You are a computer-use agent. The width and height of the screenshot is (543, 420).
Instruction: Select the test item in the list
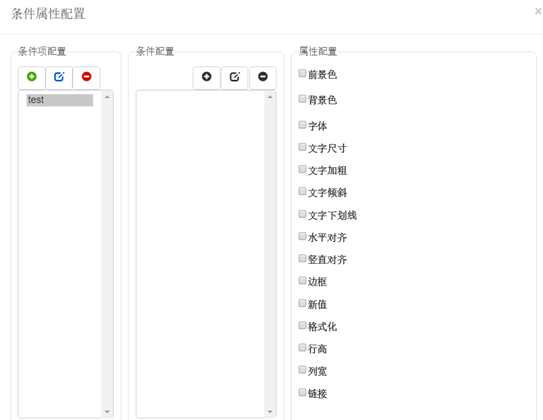[60, 100]
